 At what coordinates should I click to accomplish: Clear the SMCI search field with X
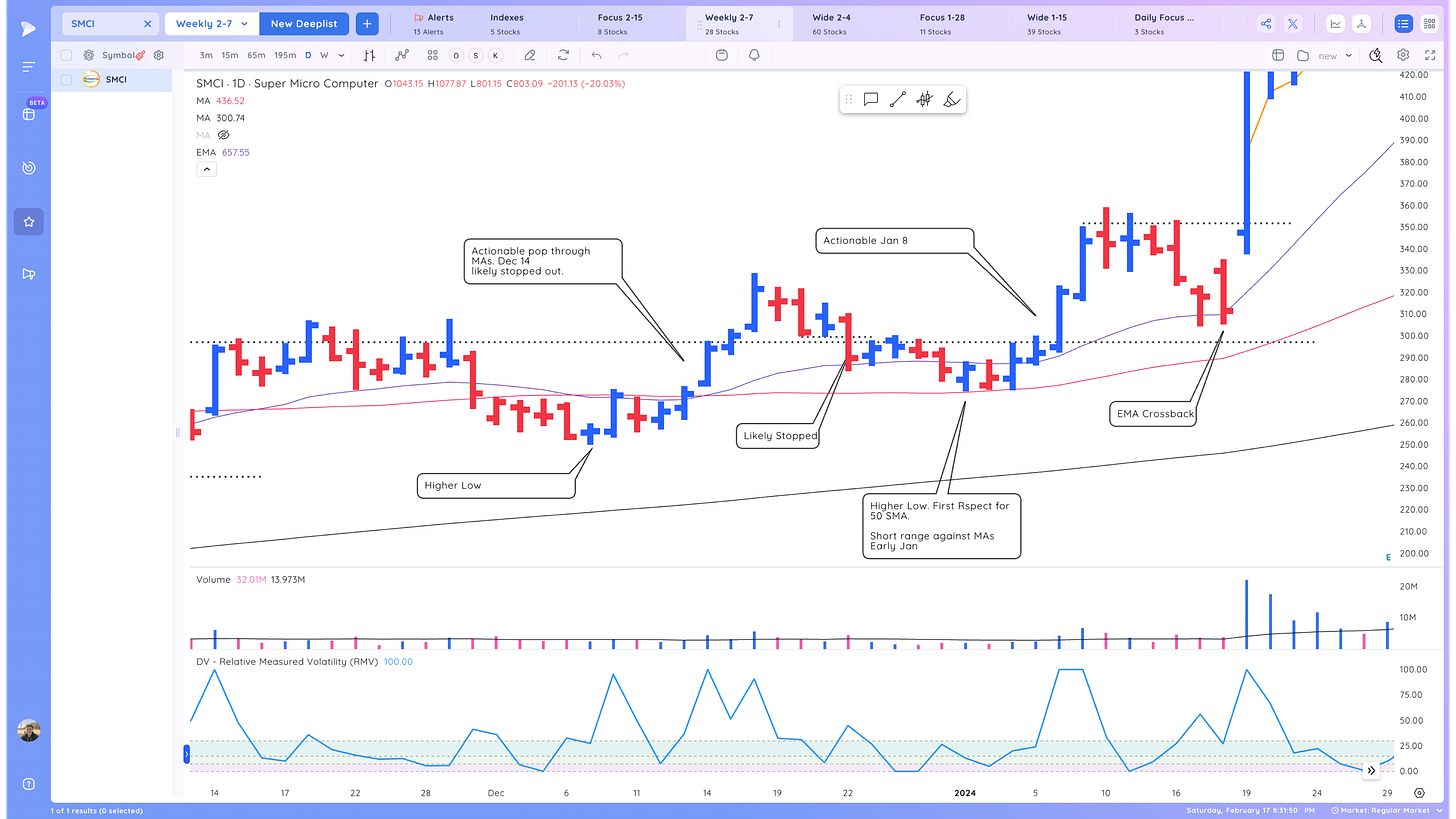pos(147,23)
